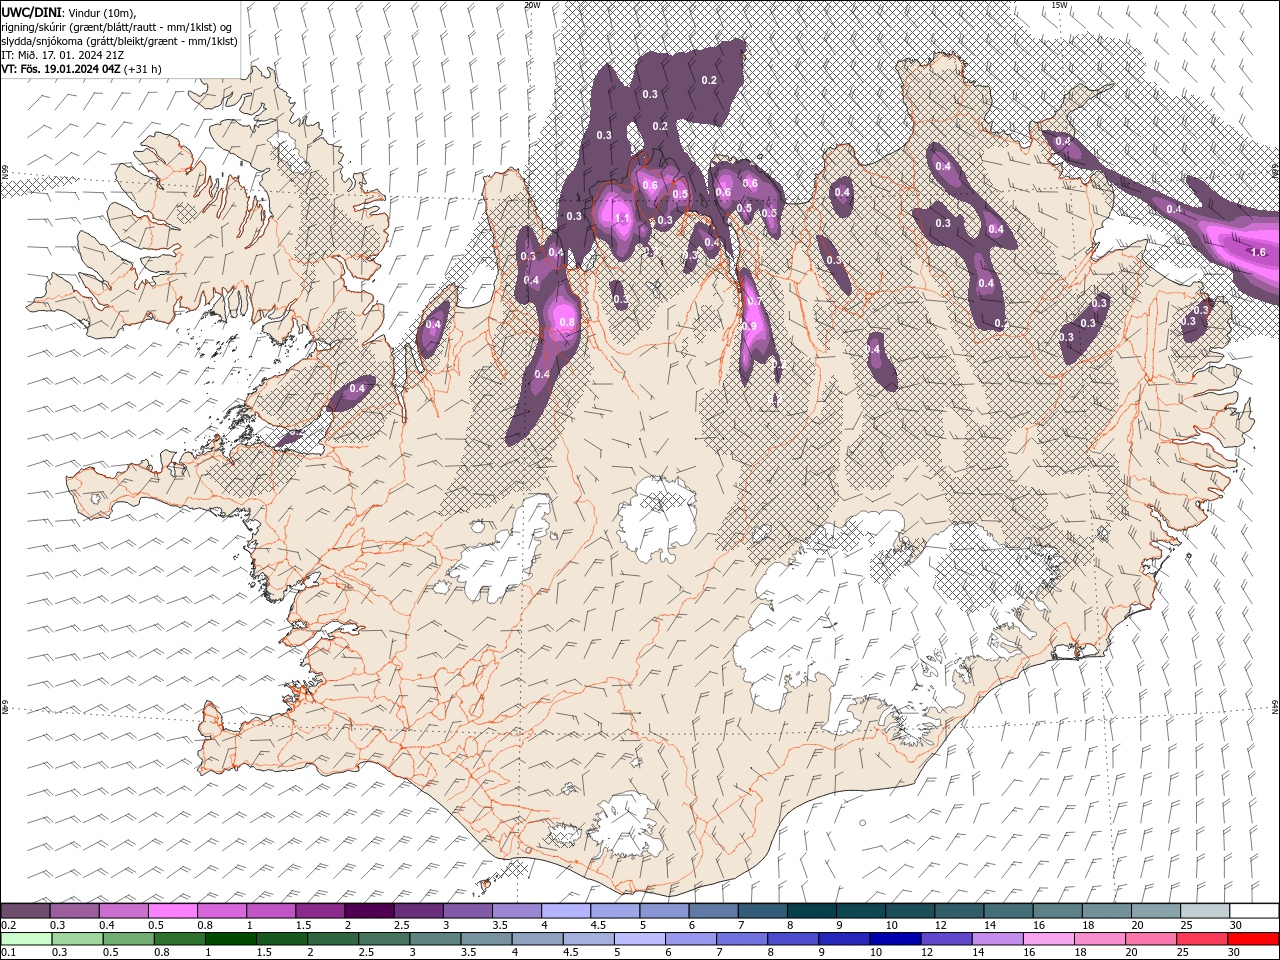Pick the red swatch after 30 in lower legend
Image resolution: width=1280 pixels, height=960 pixels.
1252,939
